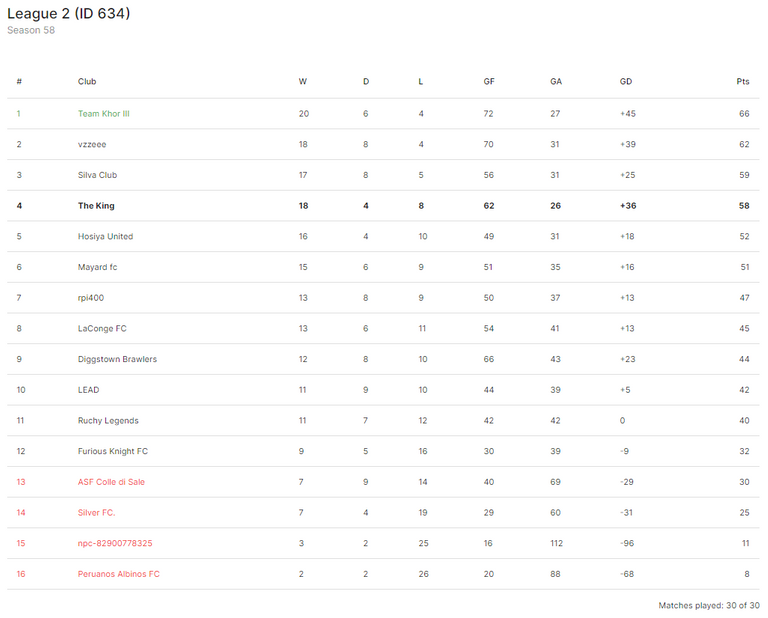Select the Silva Club row

click(x=383, y=175)
